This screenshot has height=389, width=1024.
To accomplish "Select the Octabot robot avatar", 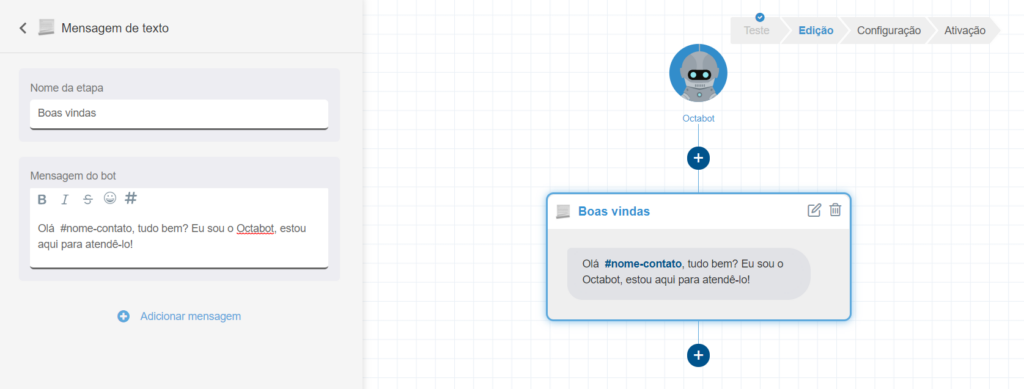I will 698,74.
